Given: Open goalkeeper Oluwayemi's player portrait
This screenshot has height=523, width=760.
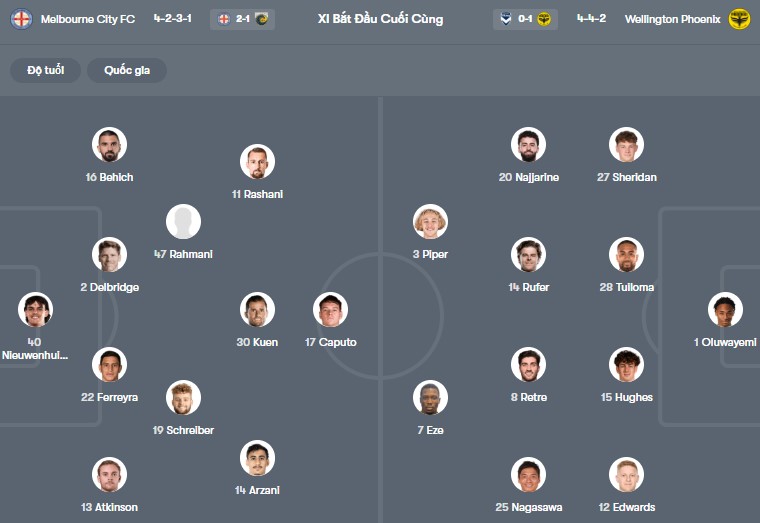Looking at the screenshot, I should [724, 310].
